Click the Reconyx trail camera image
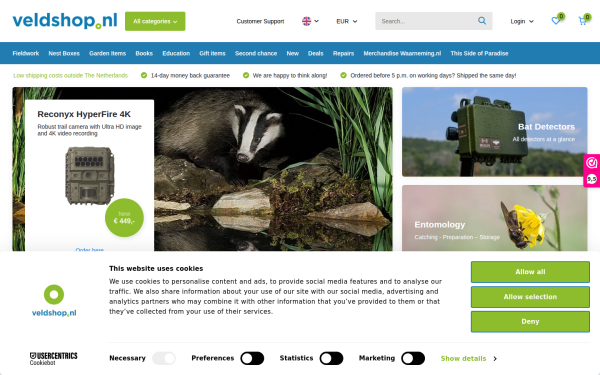The height and width of the screenshot is (375, 600). 90,176
